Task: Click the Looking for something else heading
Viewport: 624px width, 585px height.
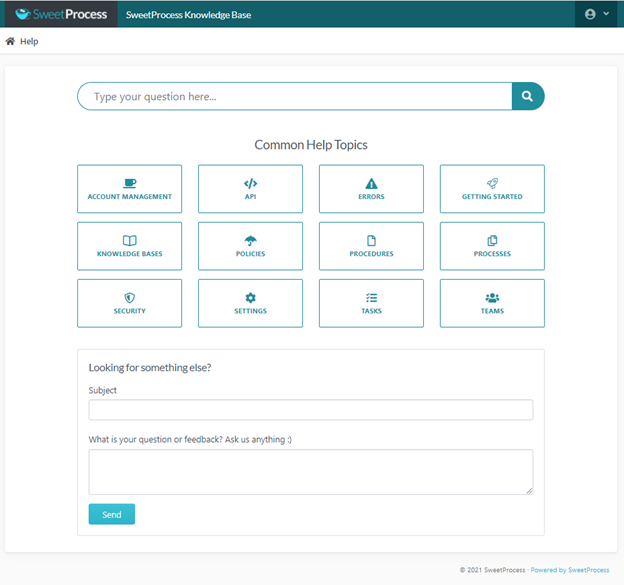Action: pyautogui.click(x=150, y=368)
